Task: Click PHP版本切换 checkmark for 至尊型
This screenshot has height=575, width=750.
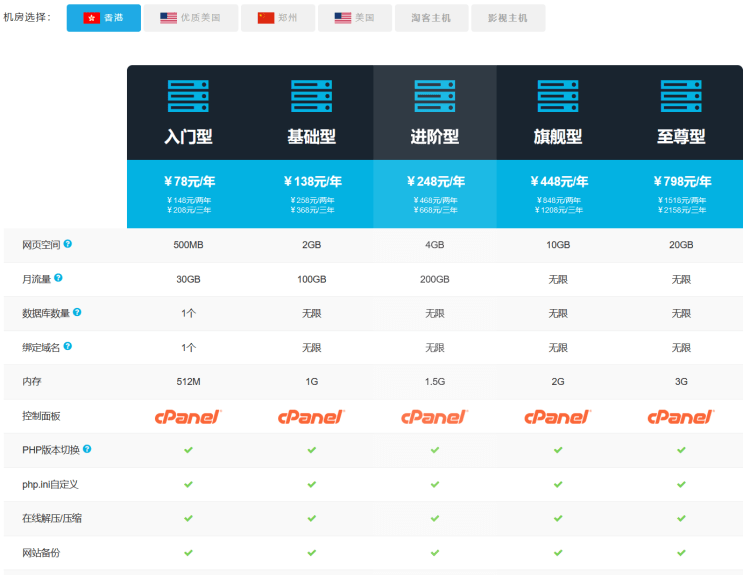Action: (x=681, y=450)
